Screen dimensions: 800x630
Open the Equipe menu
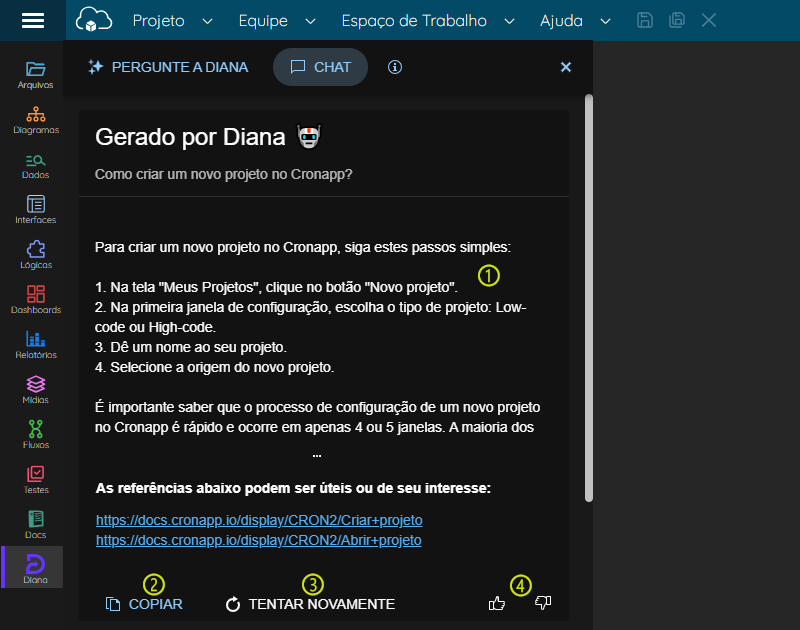263,21
